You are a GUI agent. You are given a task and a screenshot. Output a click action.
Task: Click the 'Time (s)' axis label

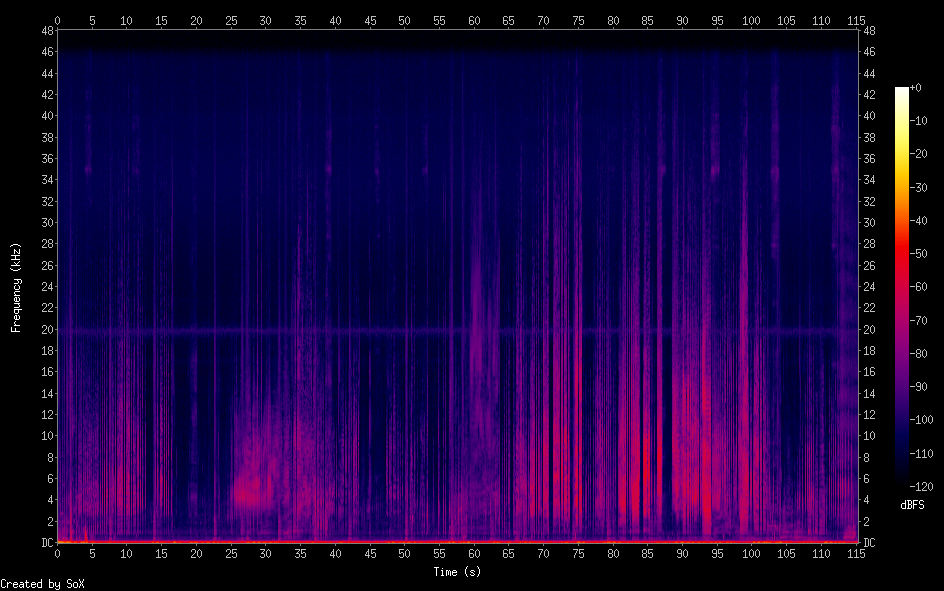(x=457, y=572)
